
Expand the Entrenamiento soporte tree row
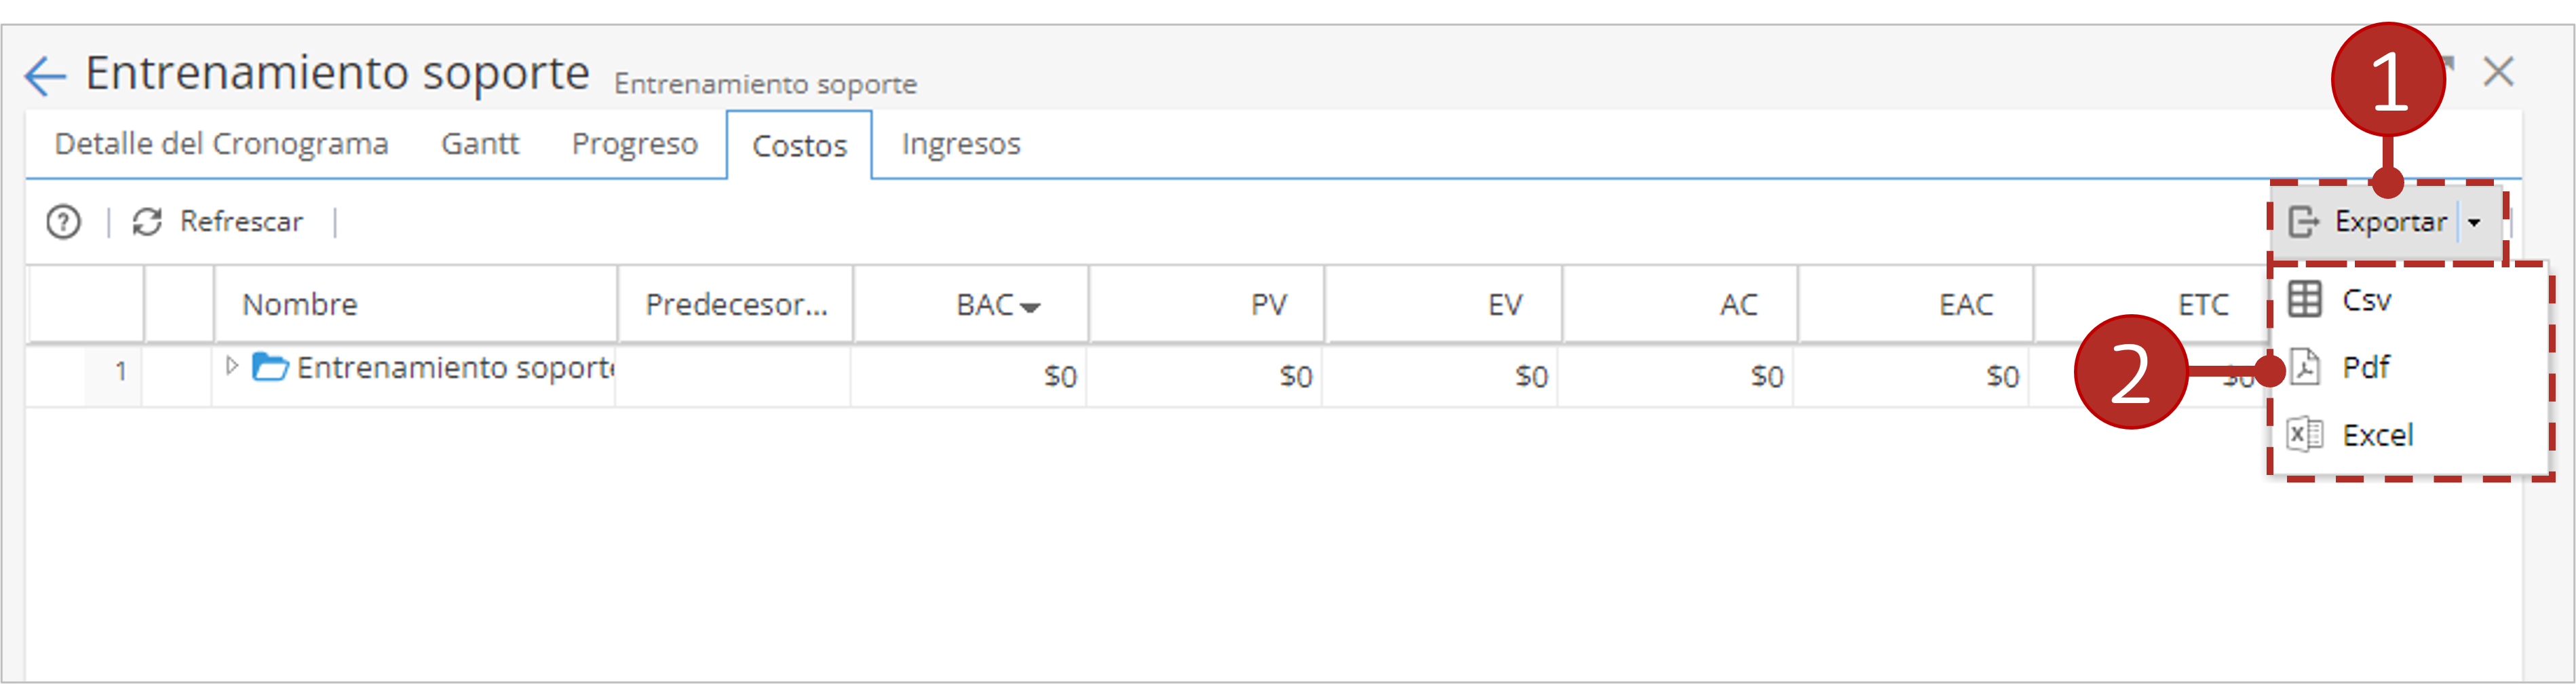(232, 366)
